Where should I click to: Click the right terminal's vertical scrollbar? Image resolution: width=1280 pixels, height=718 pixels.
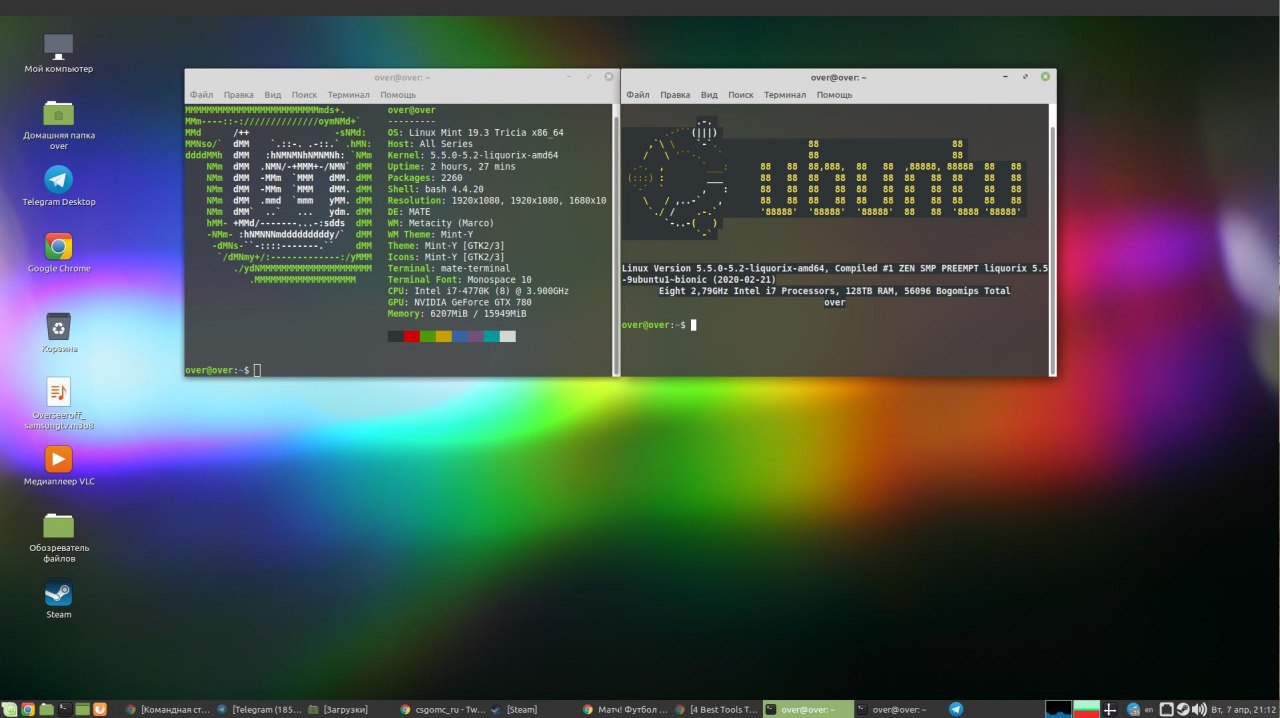pyautogui.click(x=1052, y=239)
